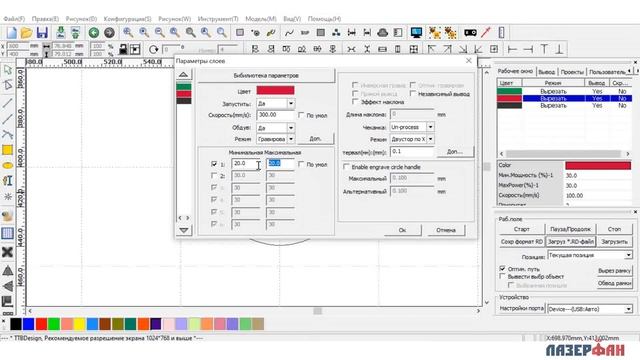The width and height of the screenshot is (640, 360).
Task: Click the blue grid array tool
Action: tap(7, 233)
